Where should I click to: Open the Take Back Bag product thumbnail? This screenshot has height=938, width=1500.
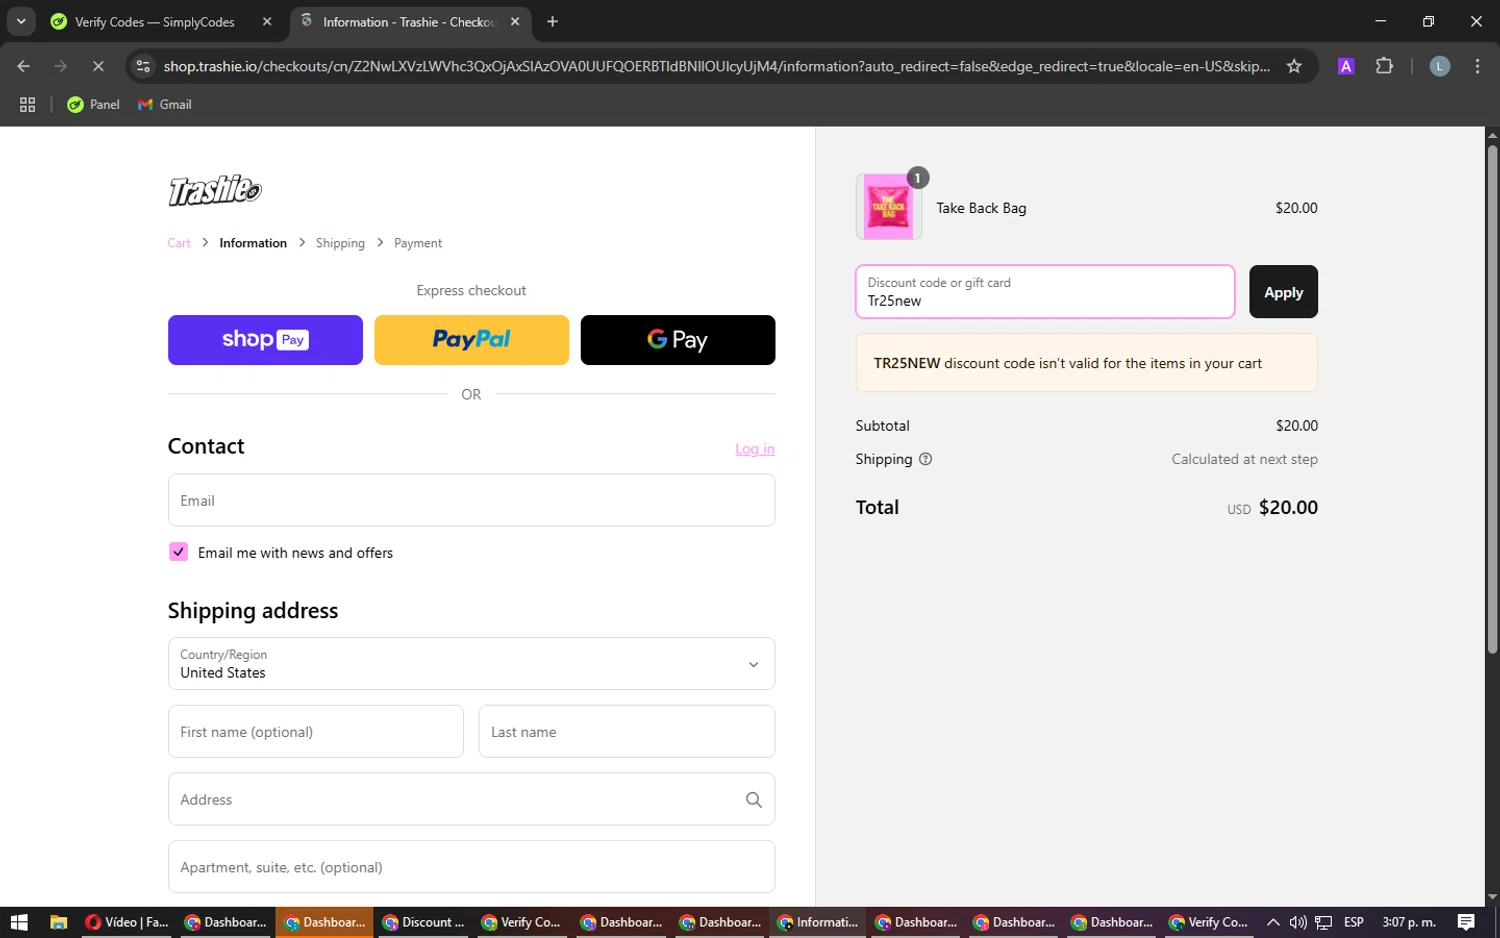[889, 207]
